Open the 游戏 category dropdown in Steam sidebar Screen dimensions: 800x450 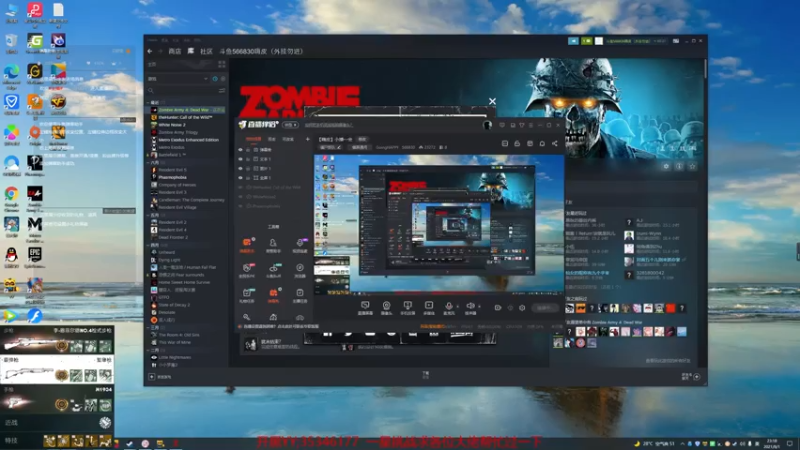pyautogui.click(x=178, y=79)
